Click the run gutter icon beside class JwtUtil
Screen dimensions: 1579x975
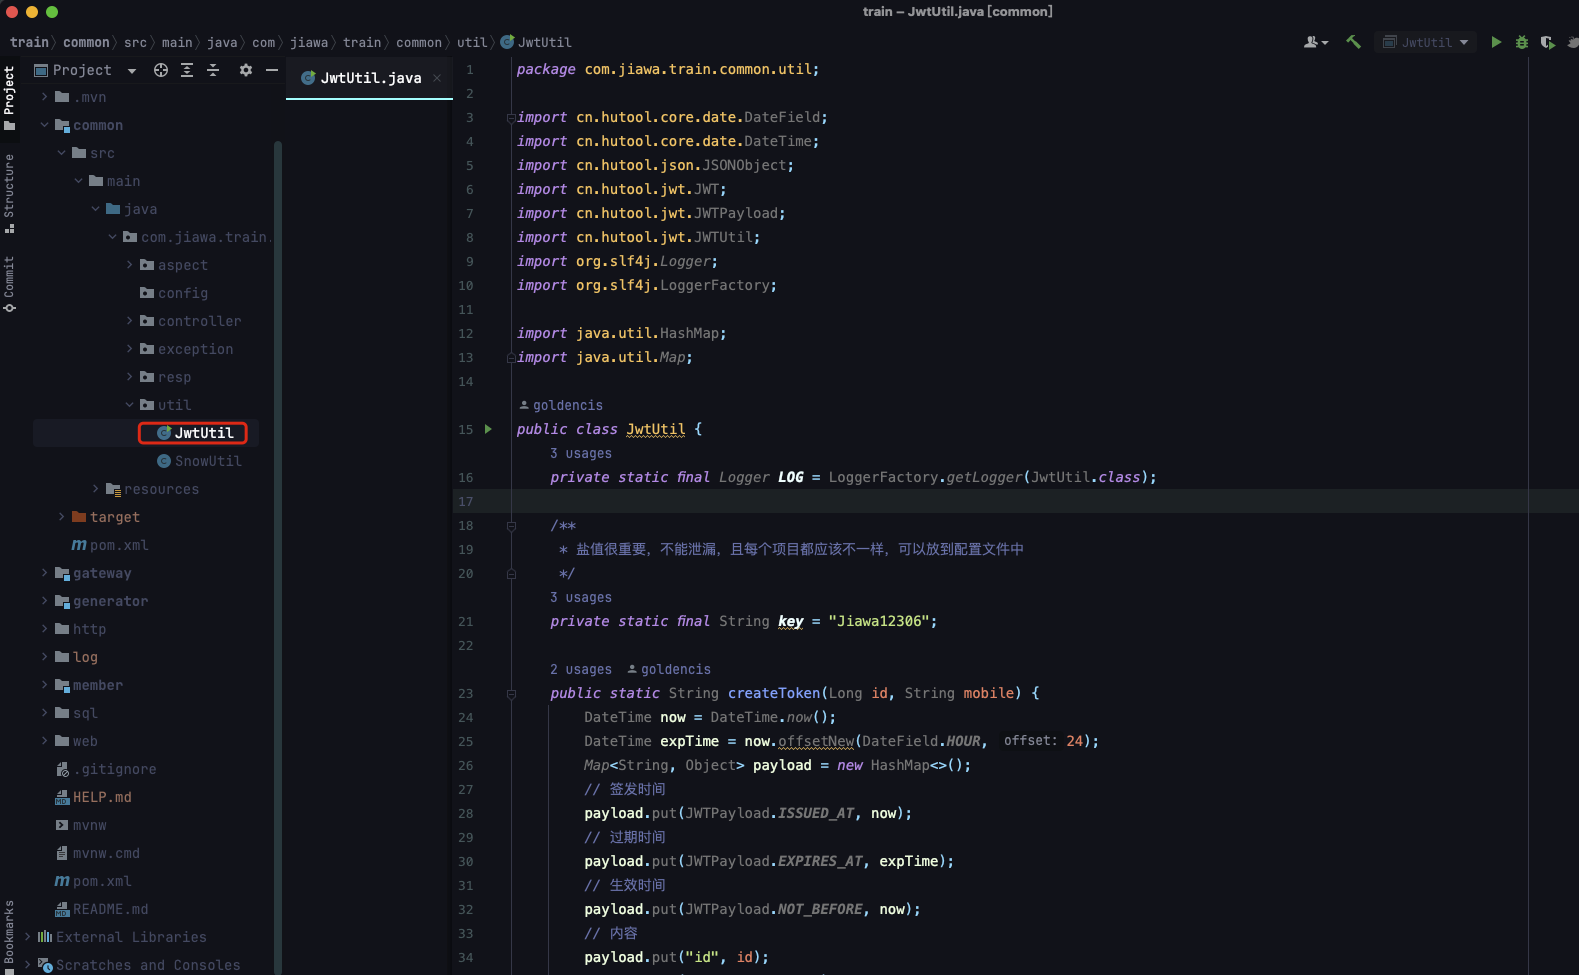tap(488, 429)
